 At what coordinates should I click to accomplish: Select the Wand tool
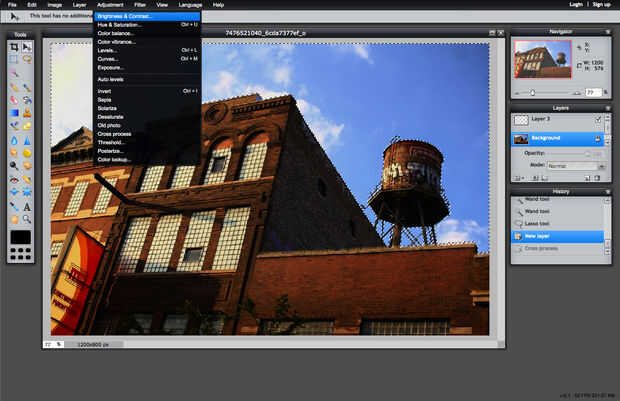(x=14, y=73)
